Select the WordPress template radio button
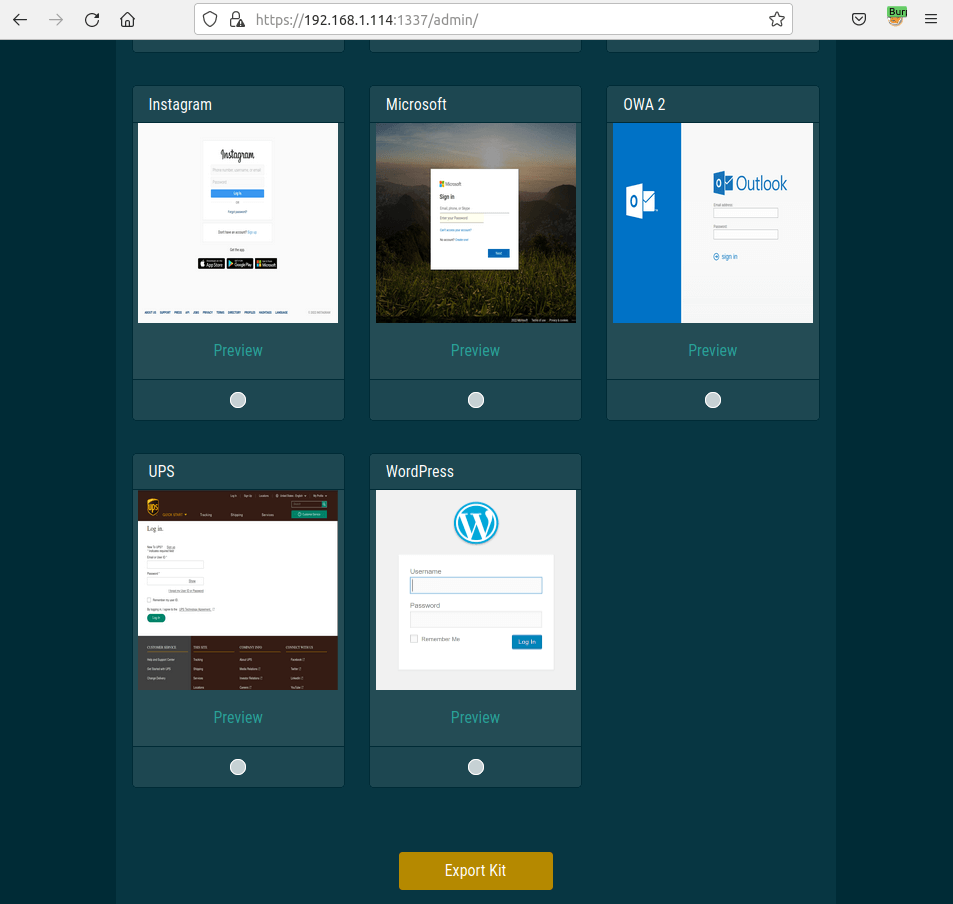Screen dimensions: 953x904 pyautogui.click(x=476, y=767)
